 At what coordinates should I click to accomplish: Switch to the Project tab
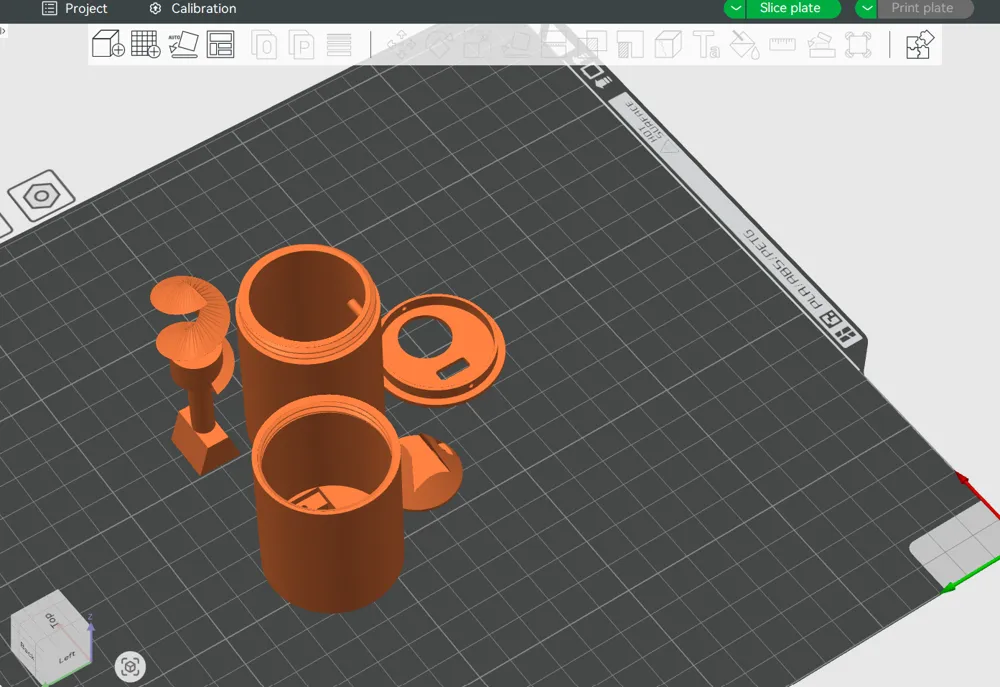coord(75,8)
